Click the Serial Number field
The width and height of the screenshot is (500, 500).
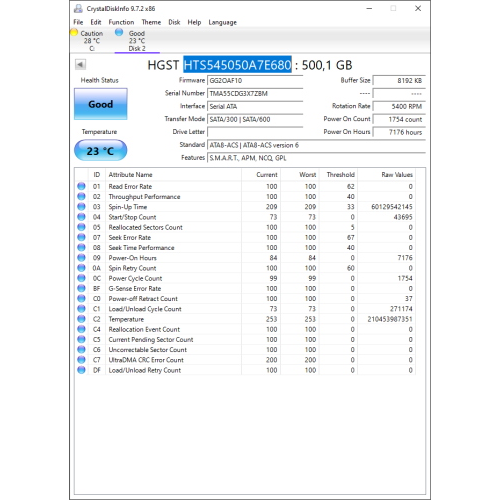pyautogui.click(x=255, y=93)
